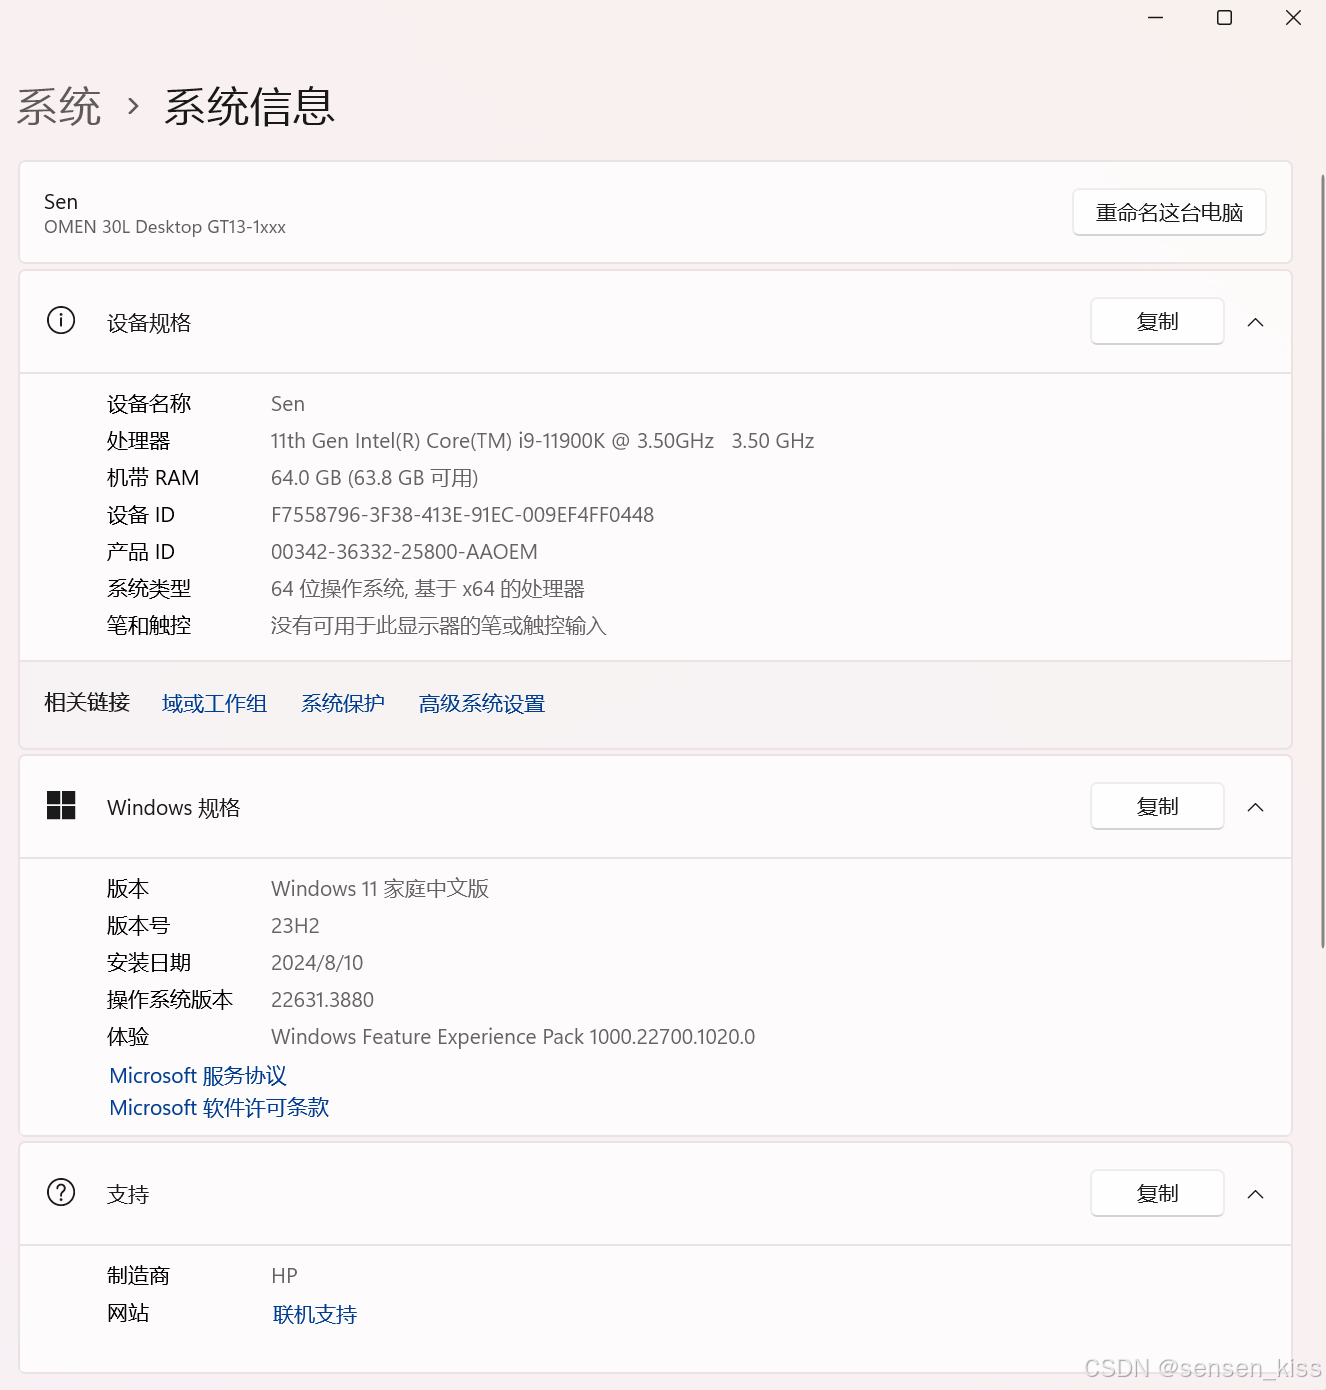Image resolution: width=1326 pixels, height=1390 pixels.
Task: Click the install date 2024/8/10
Action: pos(317,963)
